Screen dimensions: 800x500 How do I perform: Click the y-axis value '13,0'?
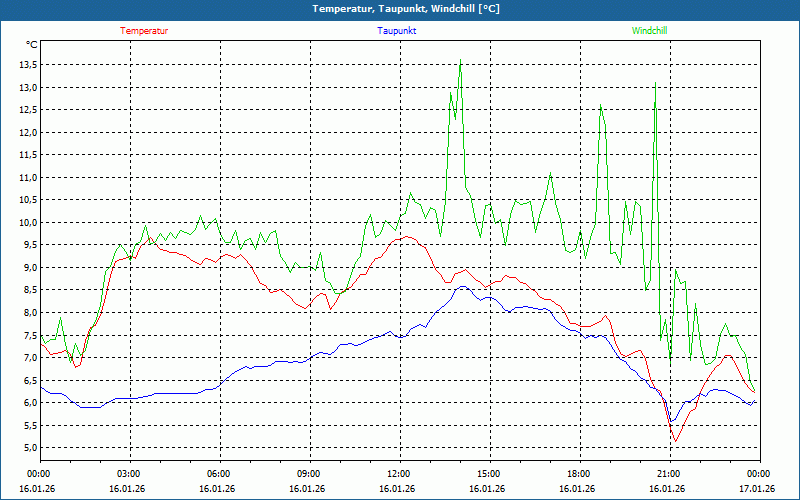tap(28, 87)
